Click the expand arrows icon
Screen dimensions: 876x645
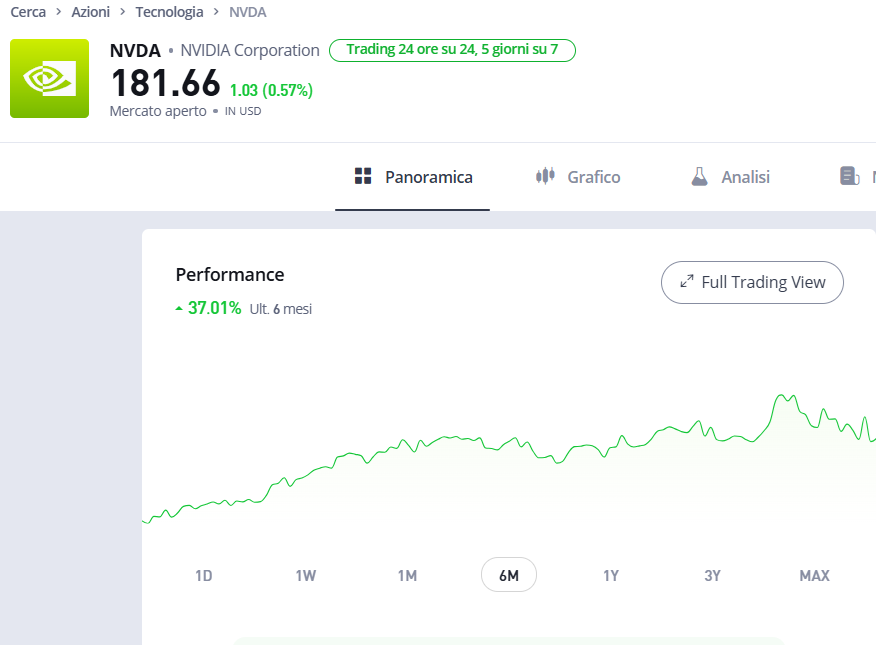687,281
